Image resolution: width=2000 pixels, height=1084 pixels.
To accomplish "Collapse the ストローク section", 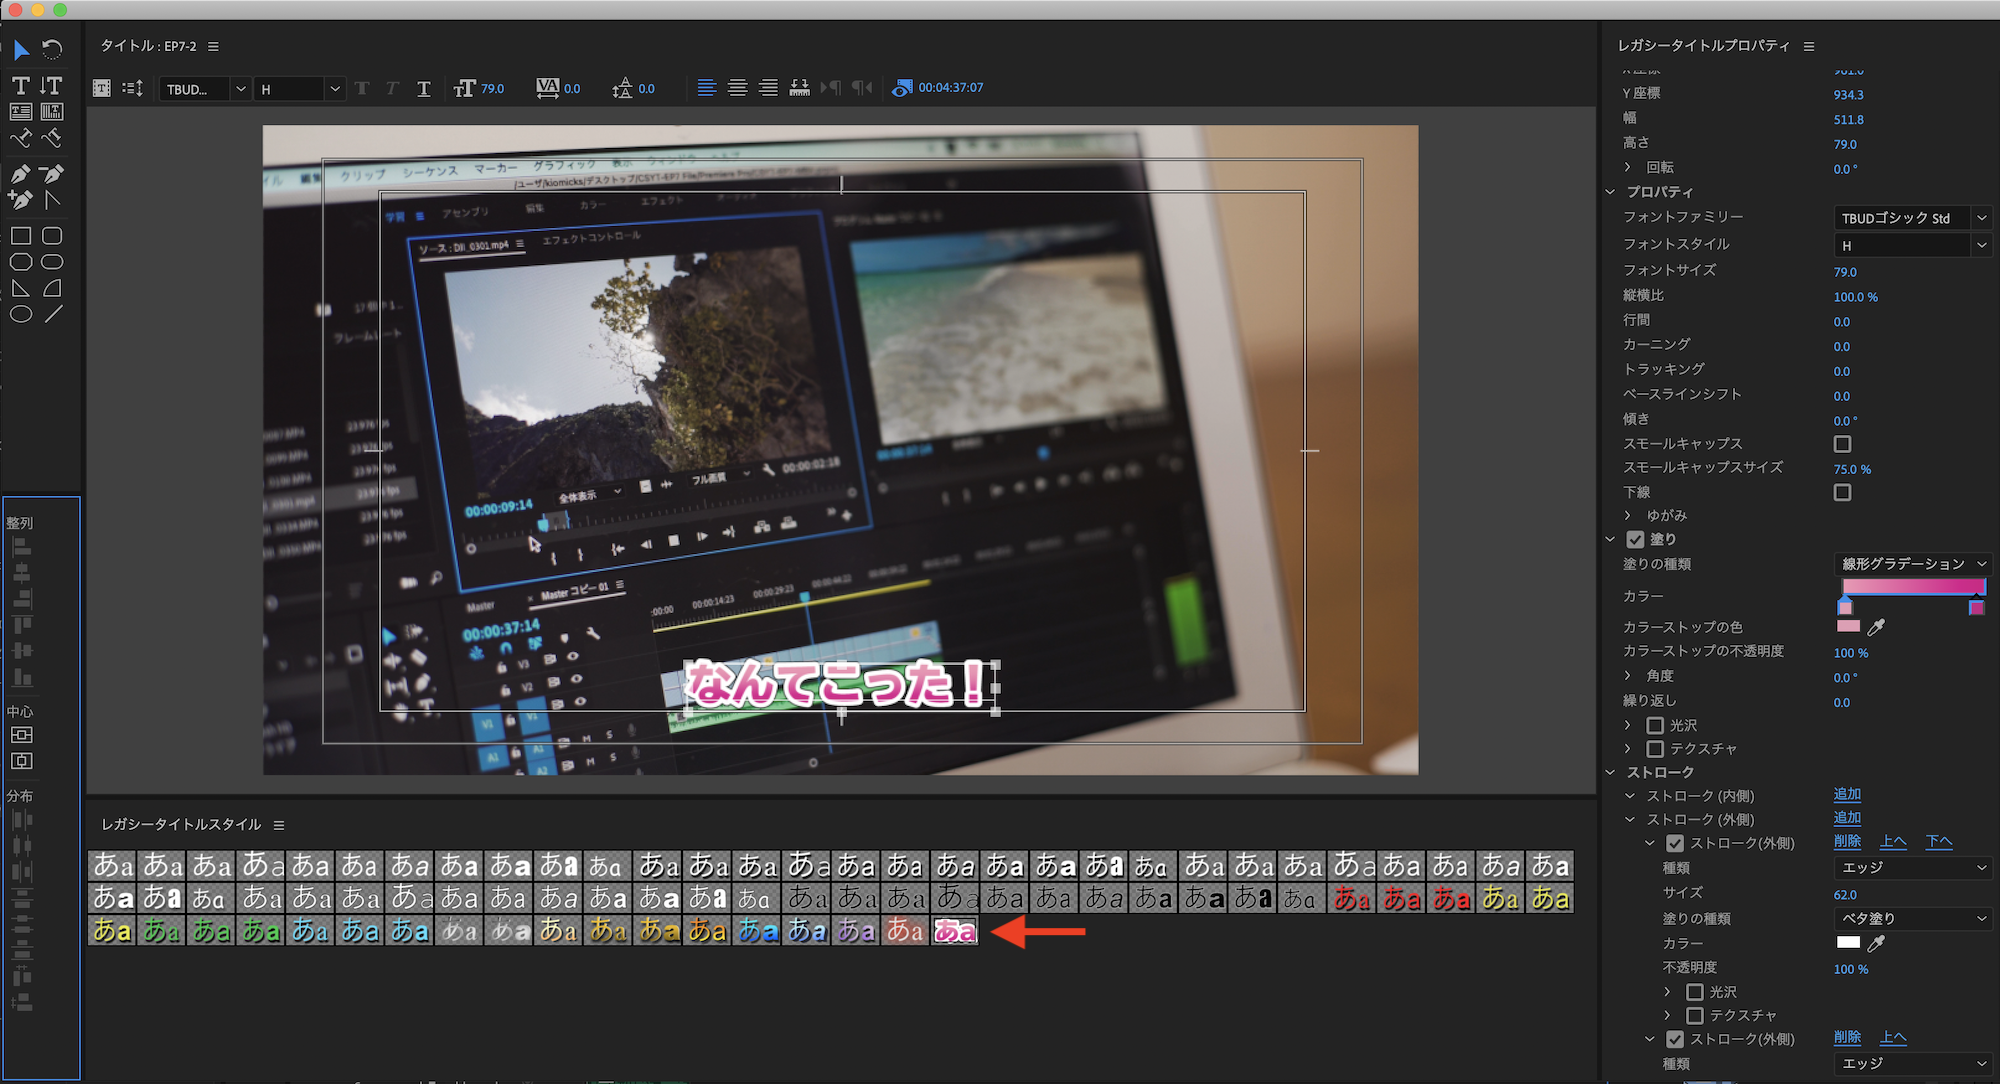I will tap(1610, 773).
